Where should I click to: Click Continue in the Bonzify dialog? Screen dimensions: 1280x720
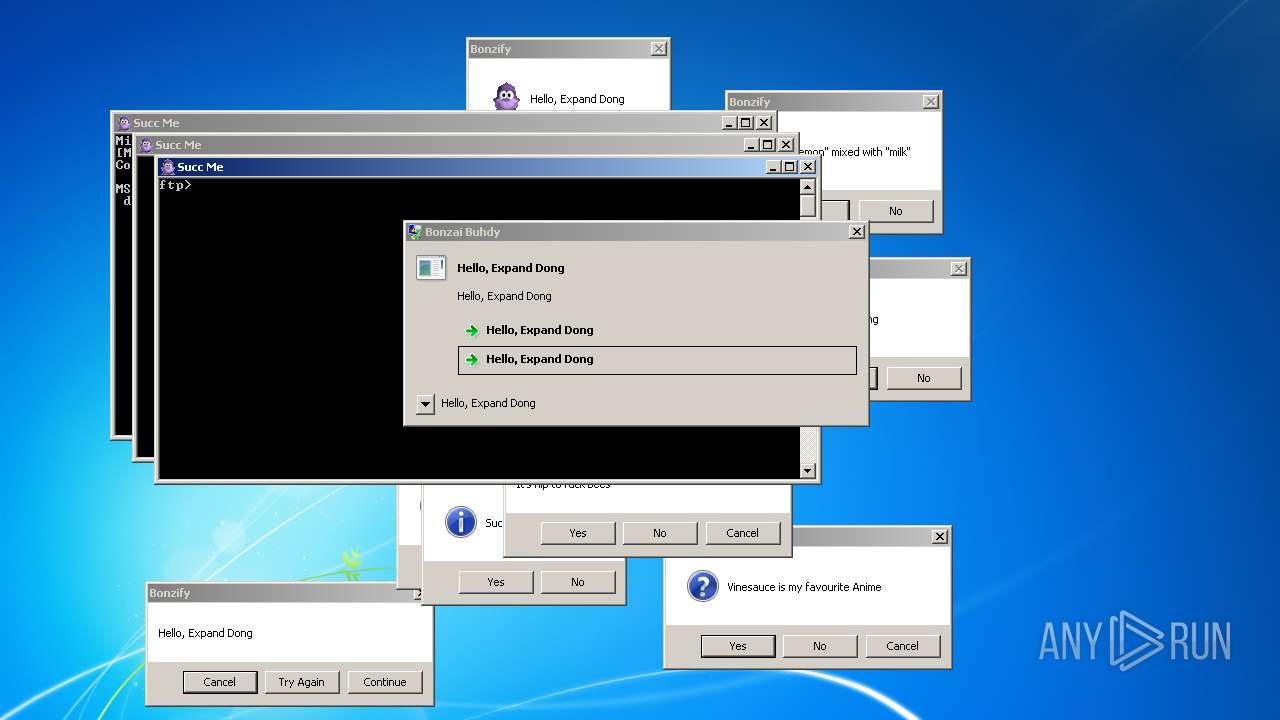385,682
